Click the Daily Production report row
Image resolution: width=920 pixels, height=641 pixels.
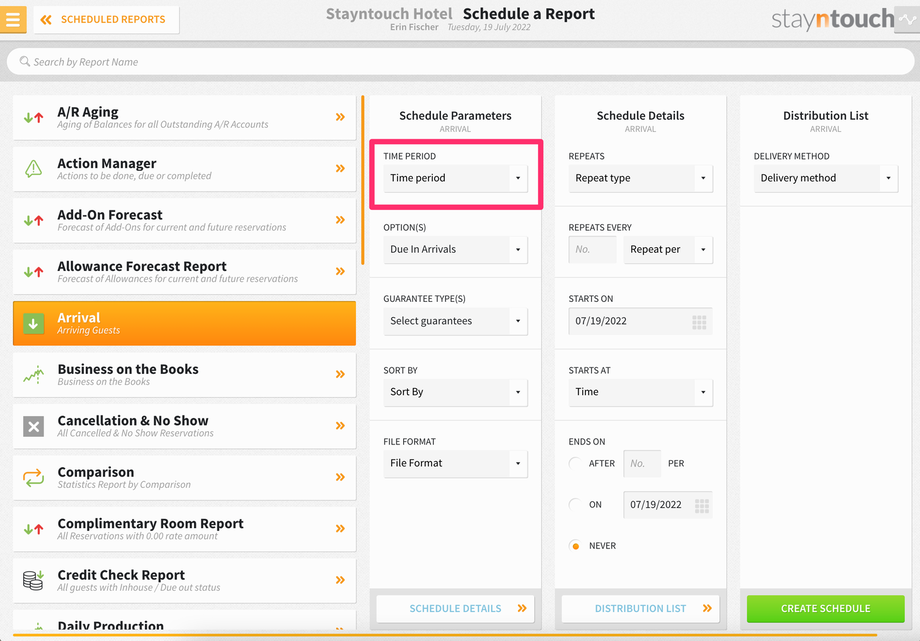click(184, 622)
